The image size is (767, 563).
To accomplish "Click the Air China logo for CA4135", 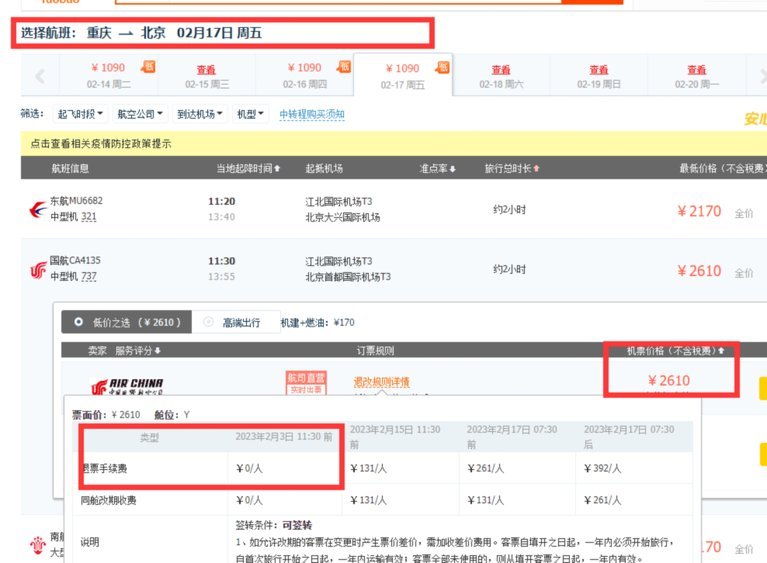I will pyautogui.click(x=38, y=270).
